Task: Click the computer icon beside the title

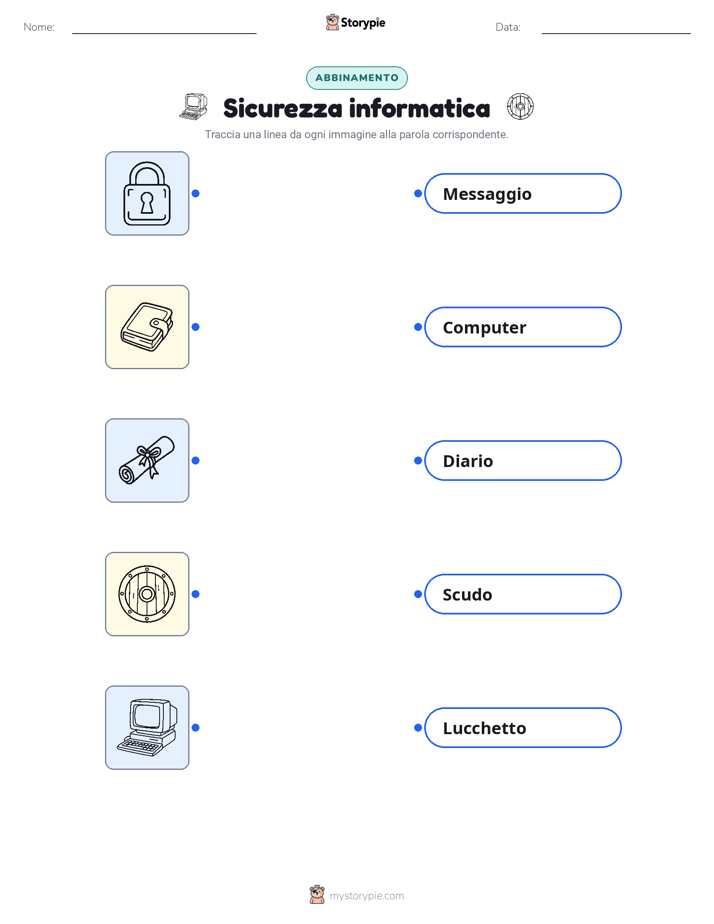Action: point(193,107)
